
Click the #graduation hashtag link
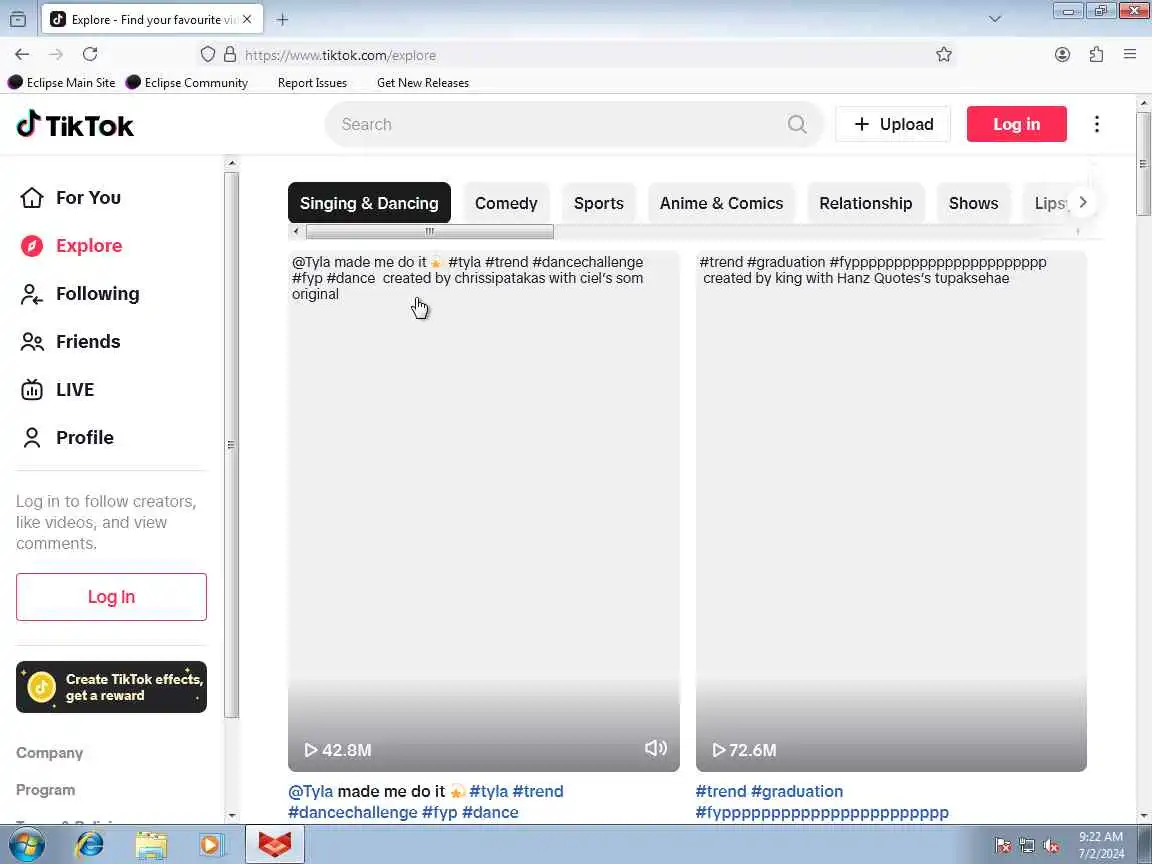(797, 791)
